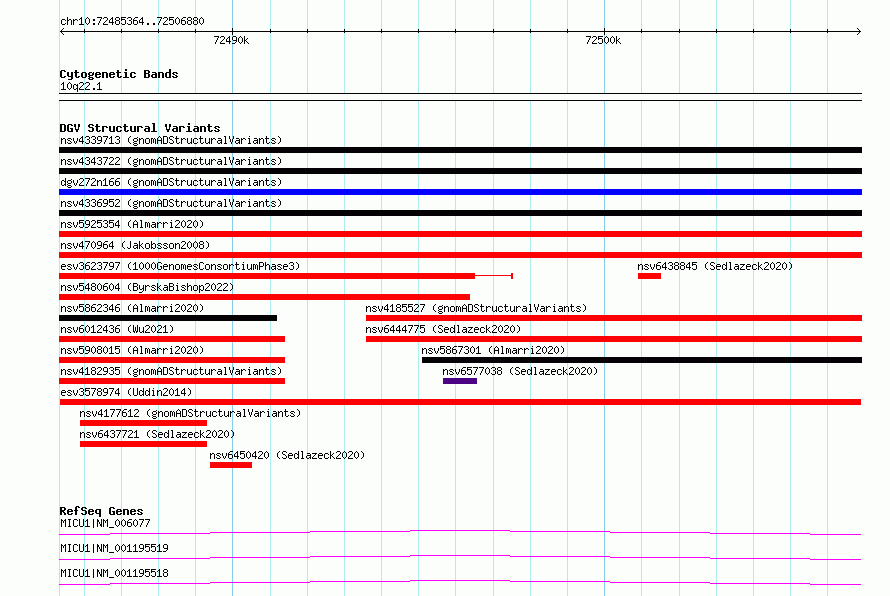Click the red bar under nsv470964
This screenshot has height=596, width=890.
pyautogui.click(x=460, y=255)
